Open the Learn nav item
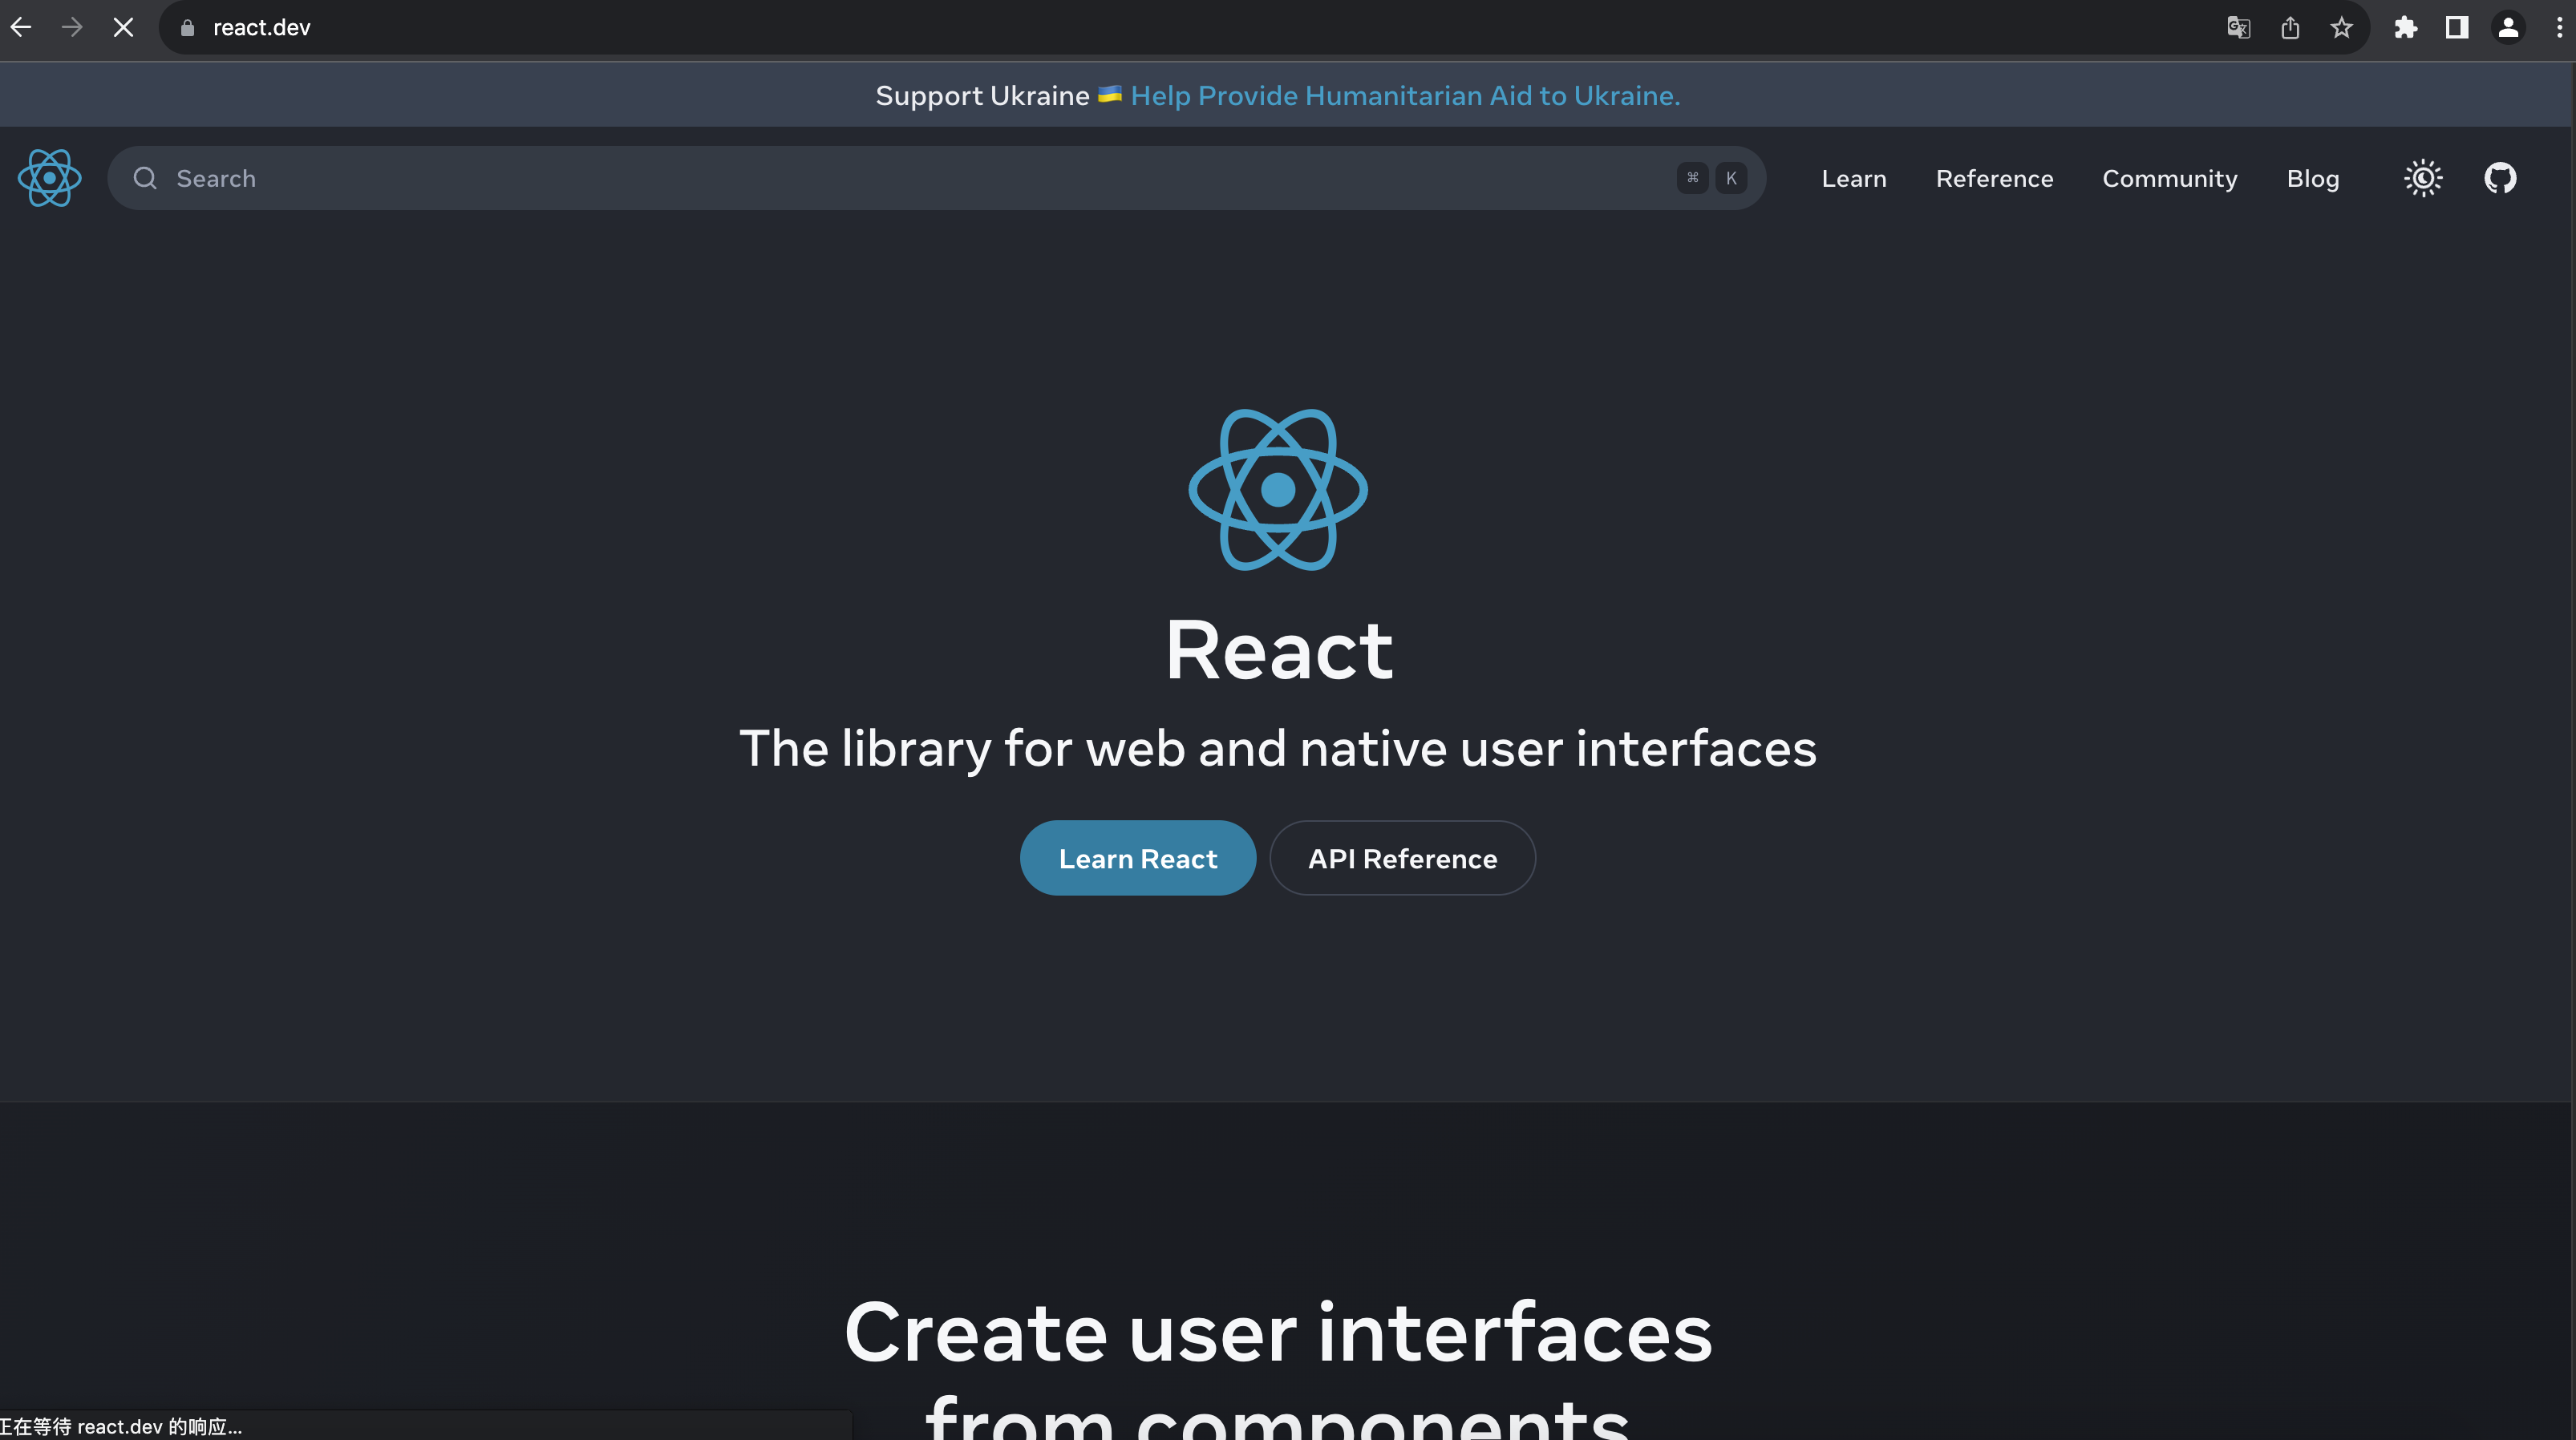2576x1440 pixels. (x=1854, y=178)
